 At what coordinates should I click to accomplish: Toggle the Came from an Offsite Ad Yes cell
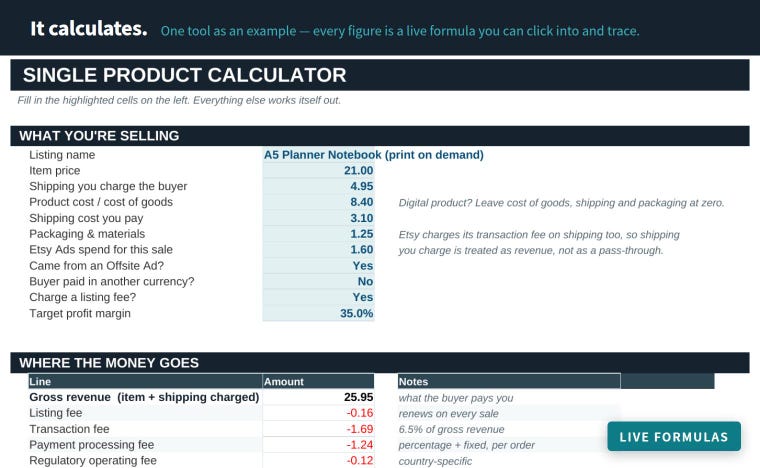pyautogui.click(x=318, y=265)
